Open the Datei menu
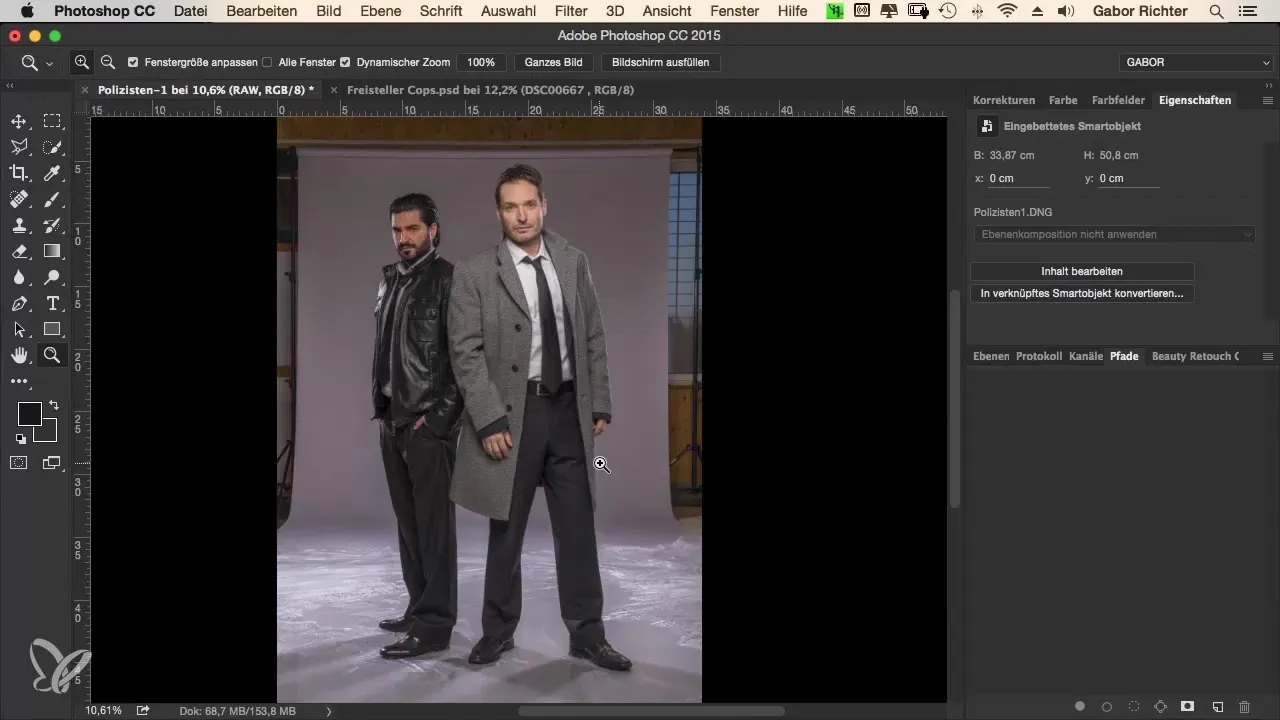 point(190,11)
